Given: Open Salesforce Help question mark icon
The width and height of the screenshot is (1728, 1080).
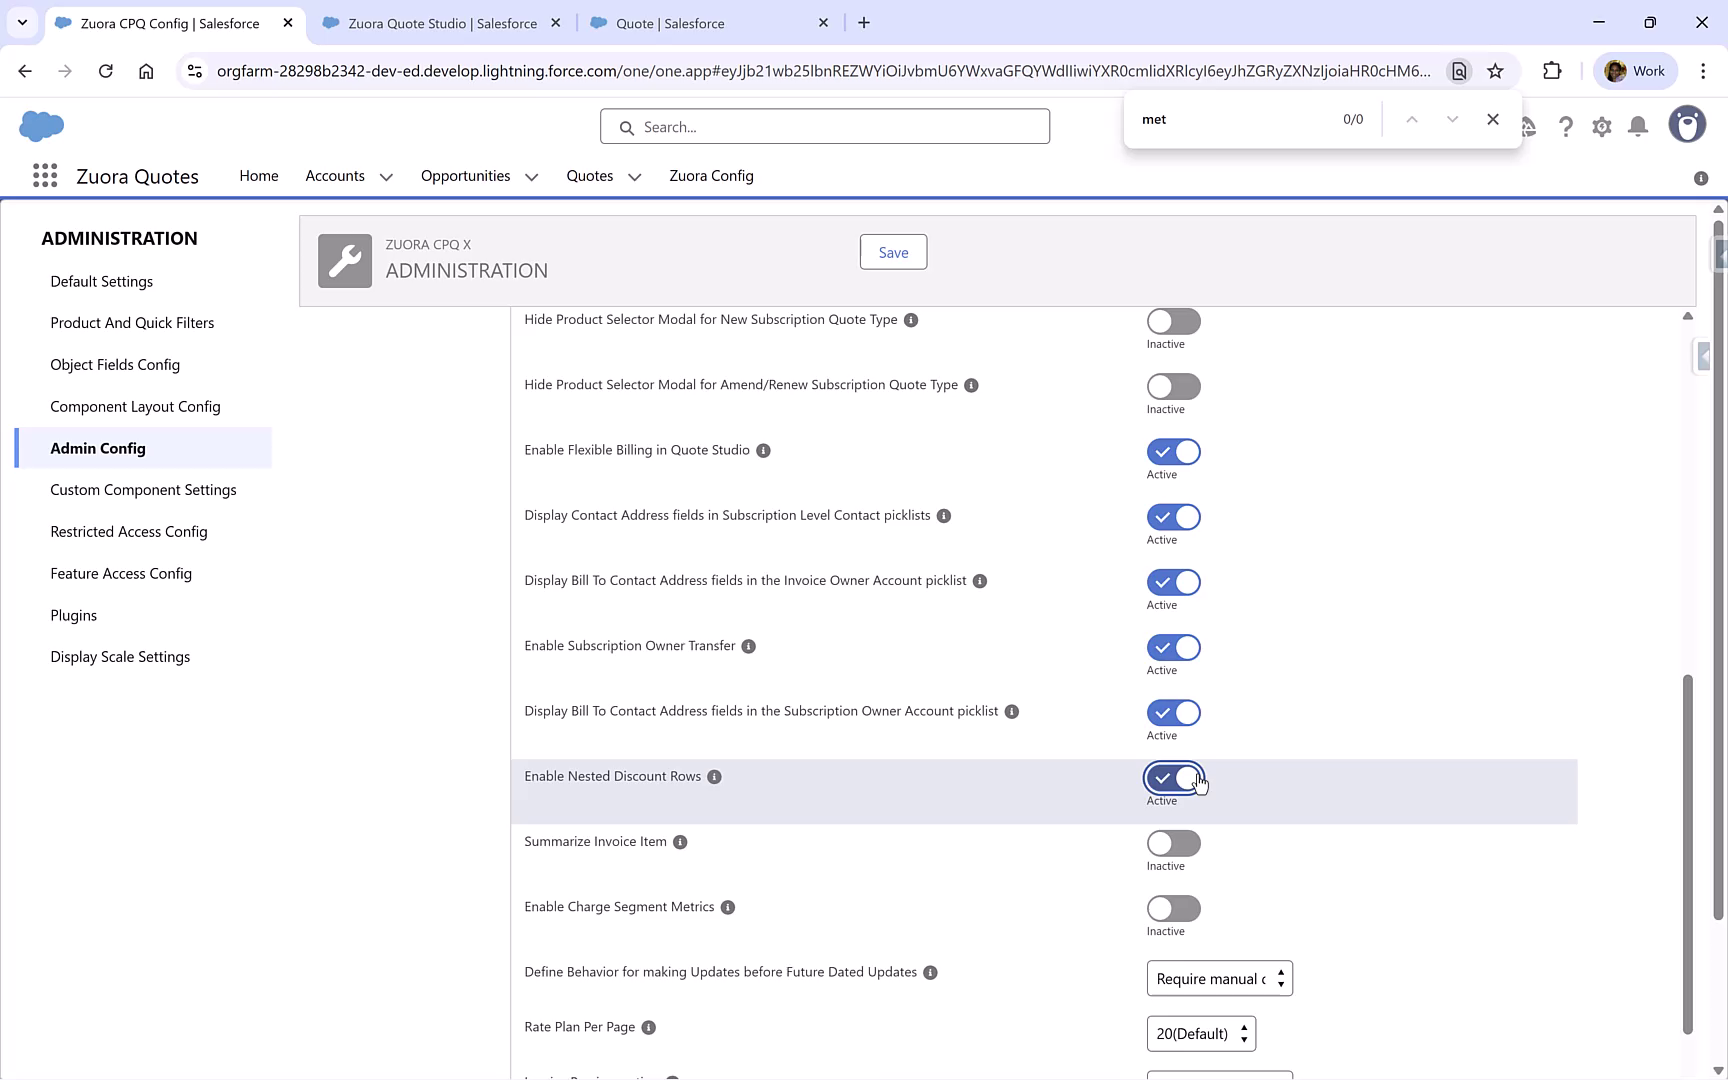Looking at the screenshot, I should 1566,126.
